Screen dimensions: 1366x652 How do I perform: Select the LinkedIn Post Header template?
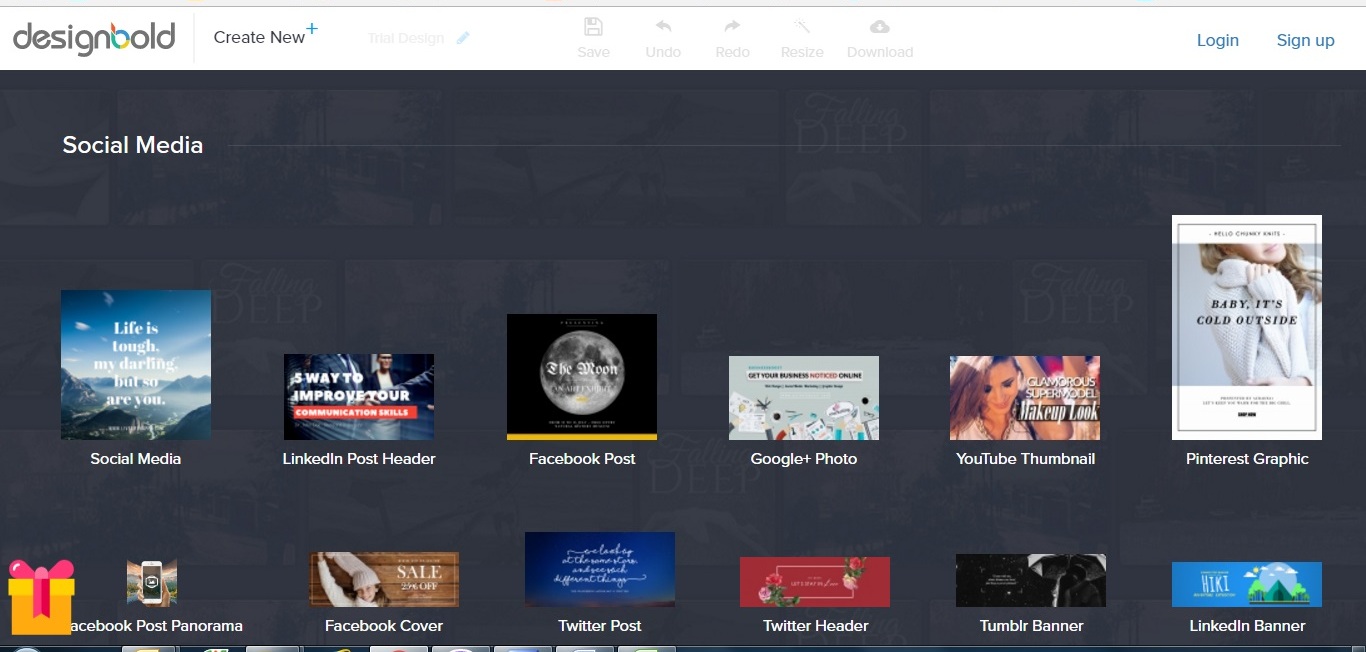tap(359, 397)
